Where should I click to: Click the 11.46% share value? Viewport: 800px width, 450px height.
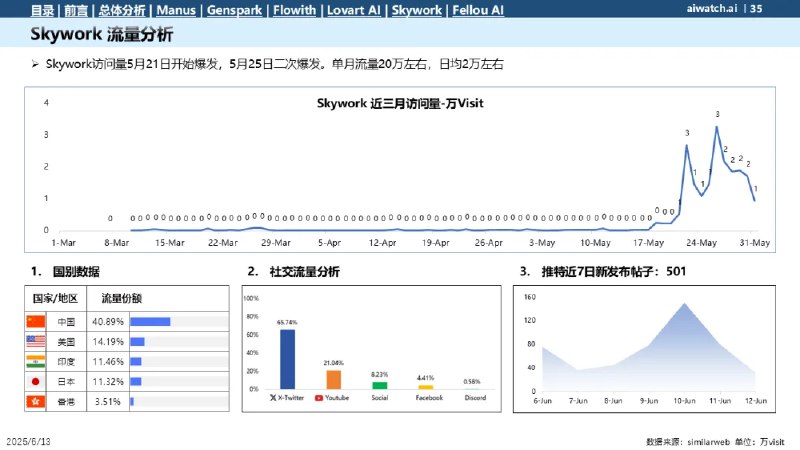[108, 362]
